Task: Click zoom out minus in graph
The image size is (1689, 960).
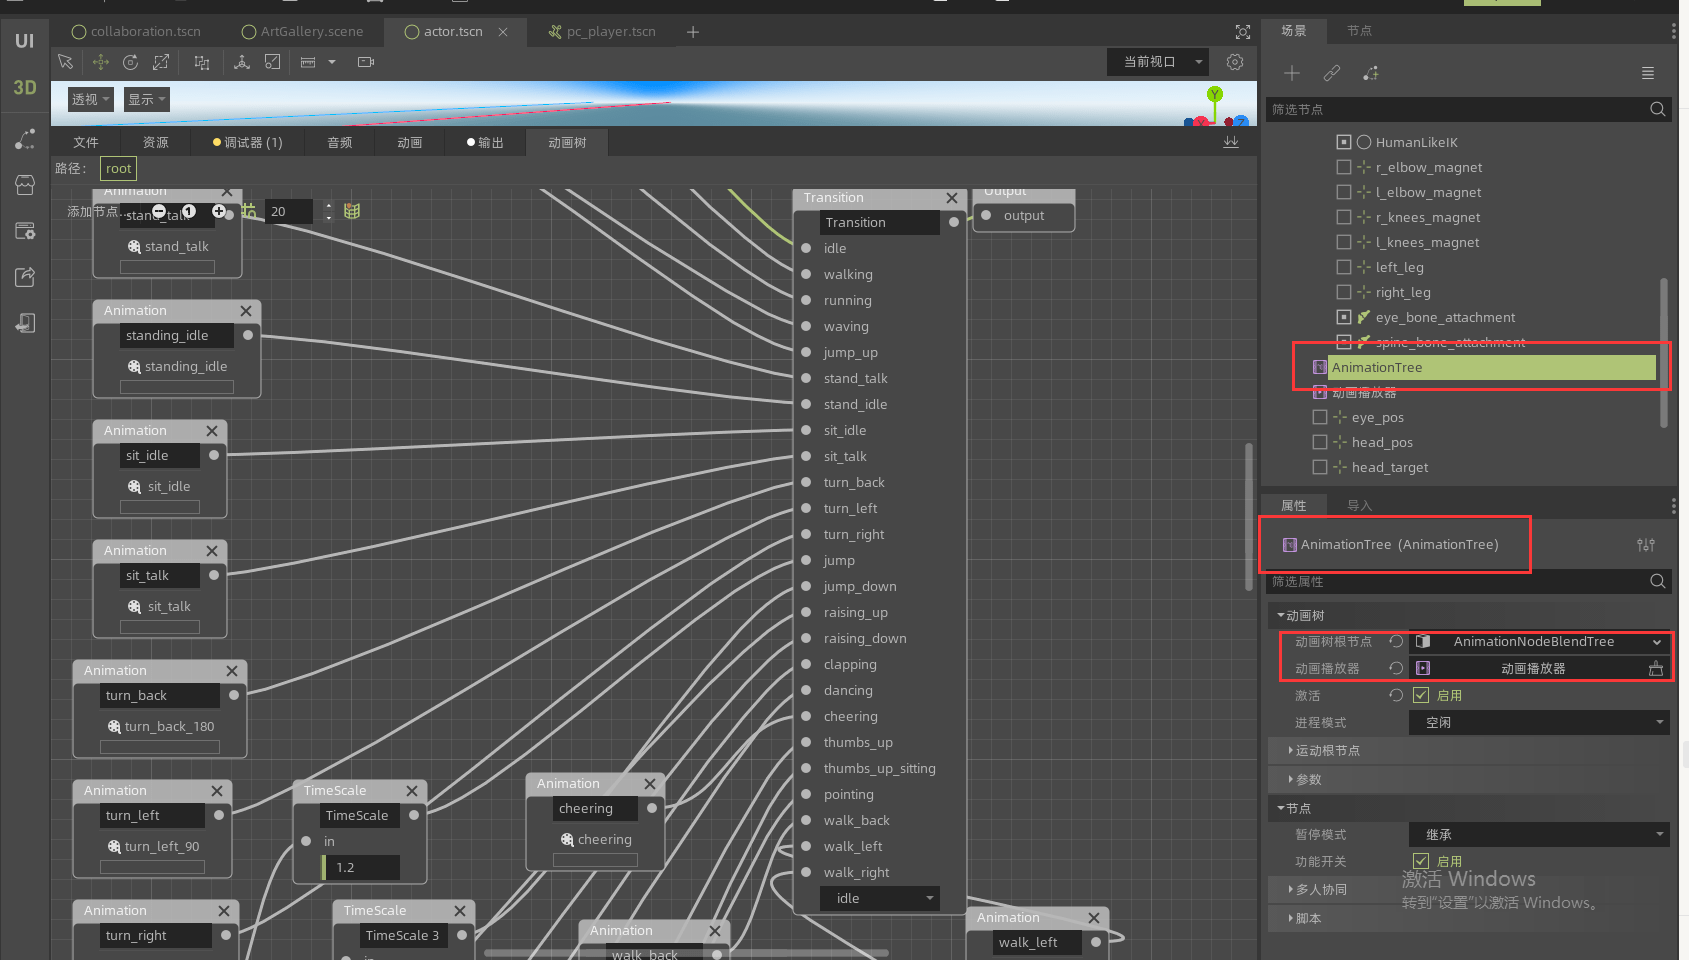Action: (x=159, y=211)
